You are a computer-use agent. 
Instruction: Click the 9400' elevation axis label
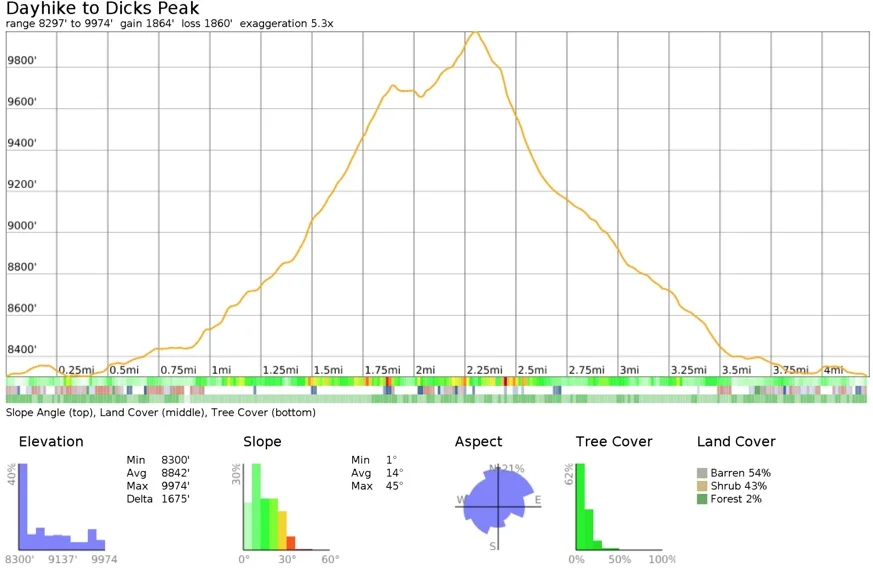[x=22, y=143]
